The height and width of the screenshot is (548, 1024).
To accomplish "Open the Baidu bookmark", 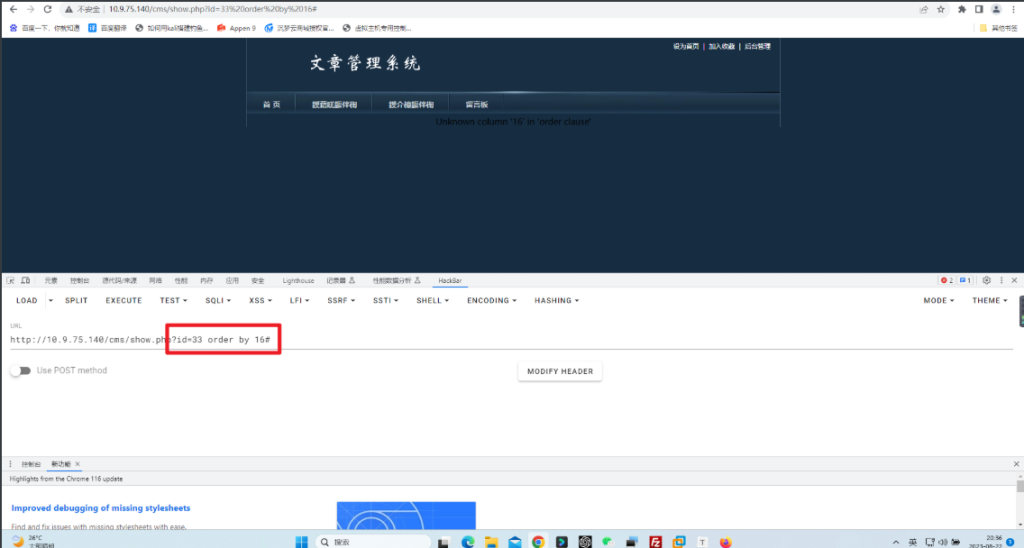I will point(44,28).
